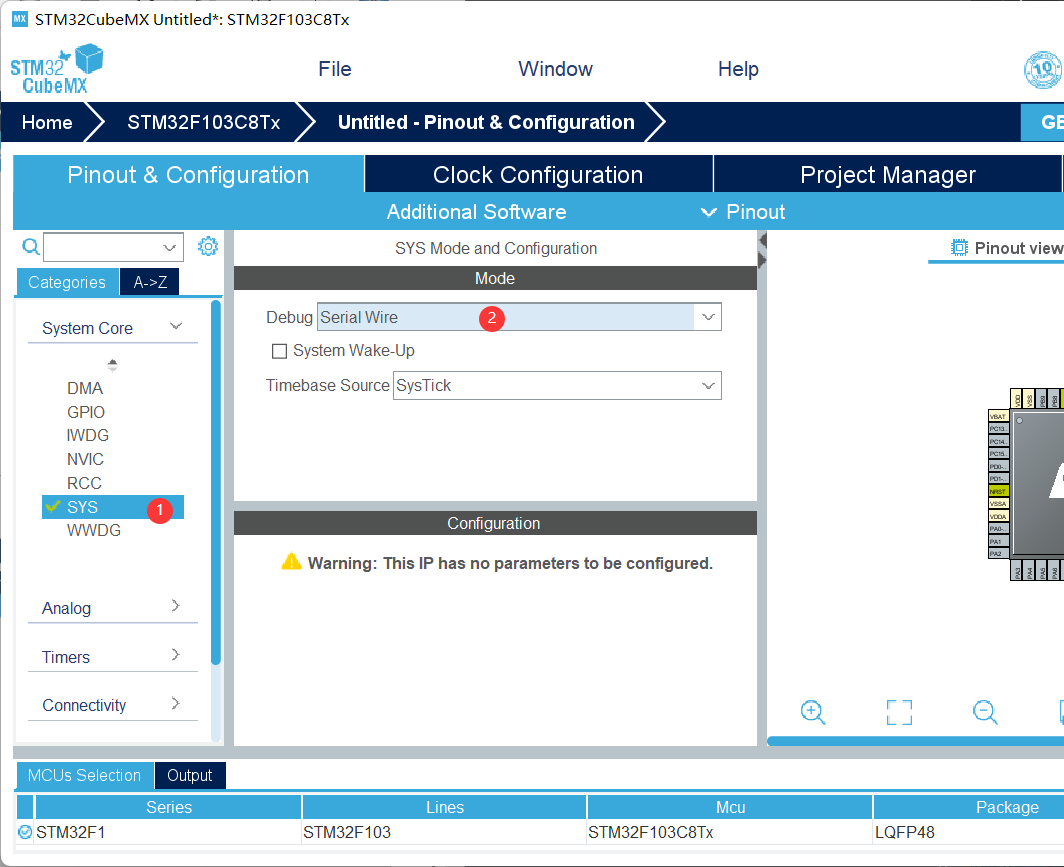Viewport: 1064px width, 867px height.
Task: Open Additional Software
Action: pos(476,212)
